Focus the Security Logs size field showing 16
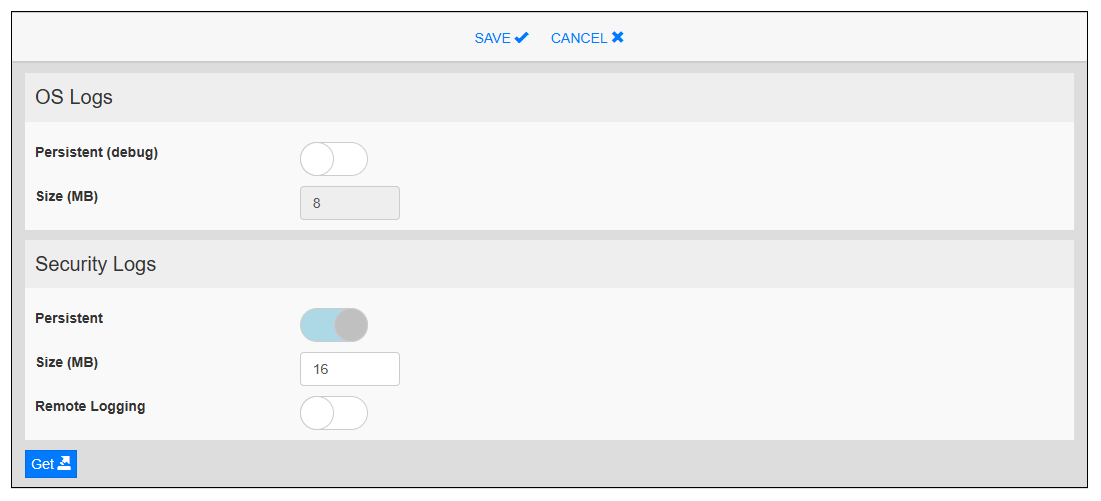1101x501 pixels. [350, 369]
